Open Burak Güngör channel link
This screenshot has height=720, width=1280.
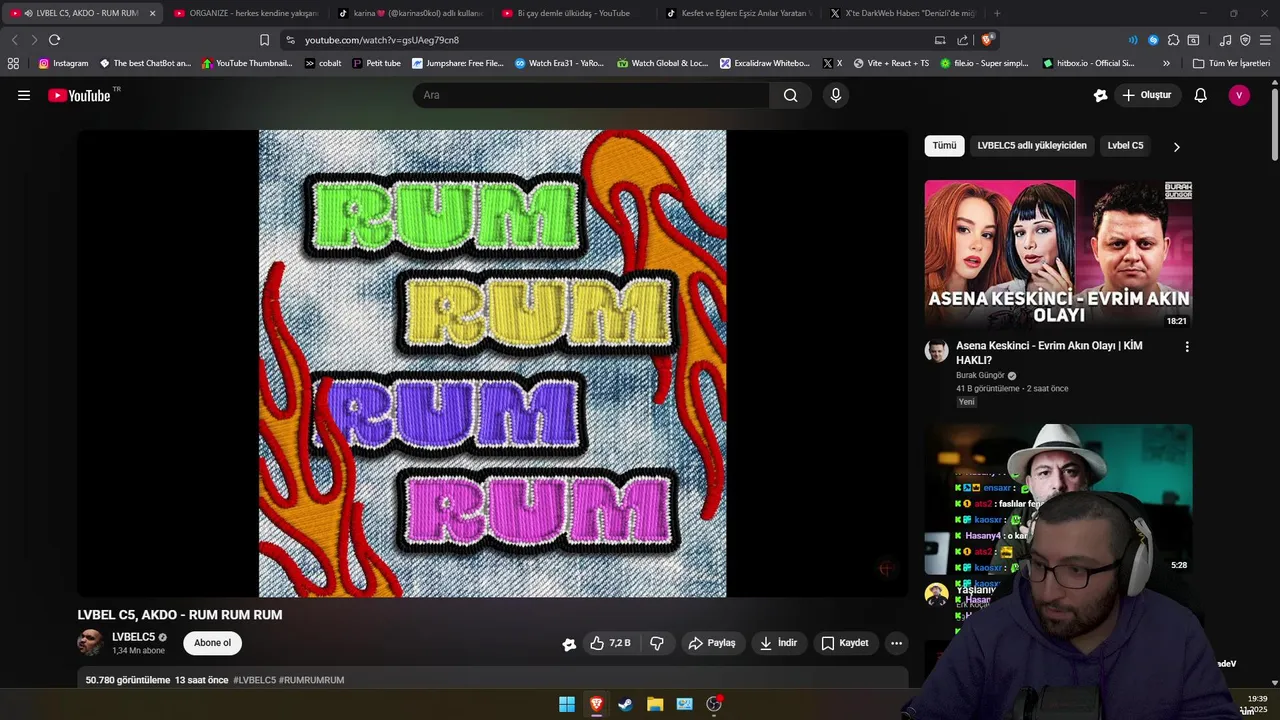pos(980,376)
